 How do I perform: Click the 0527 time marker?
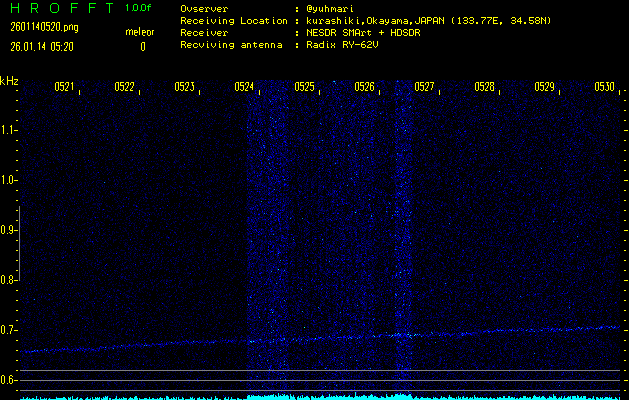click(x=425, y=87)
